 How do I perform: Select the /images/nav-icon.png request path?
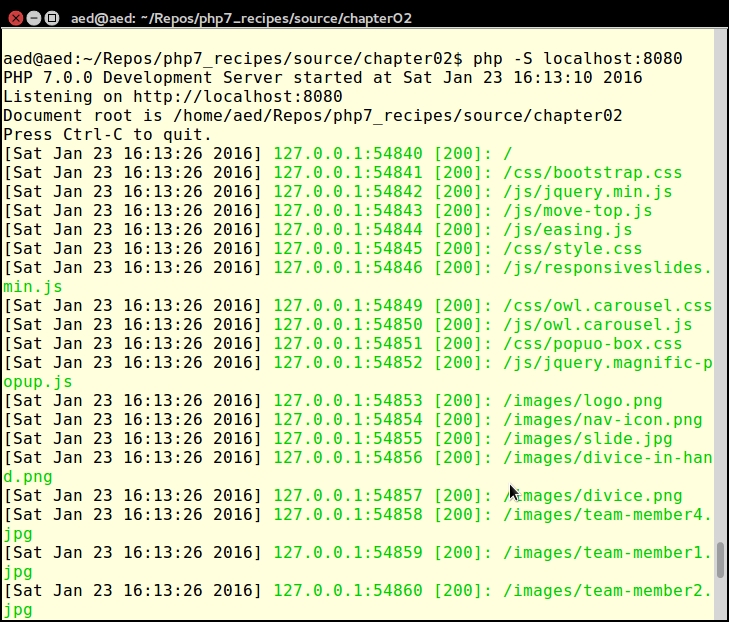tap(603, 420)
